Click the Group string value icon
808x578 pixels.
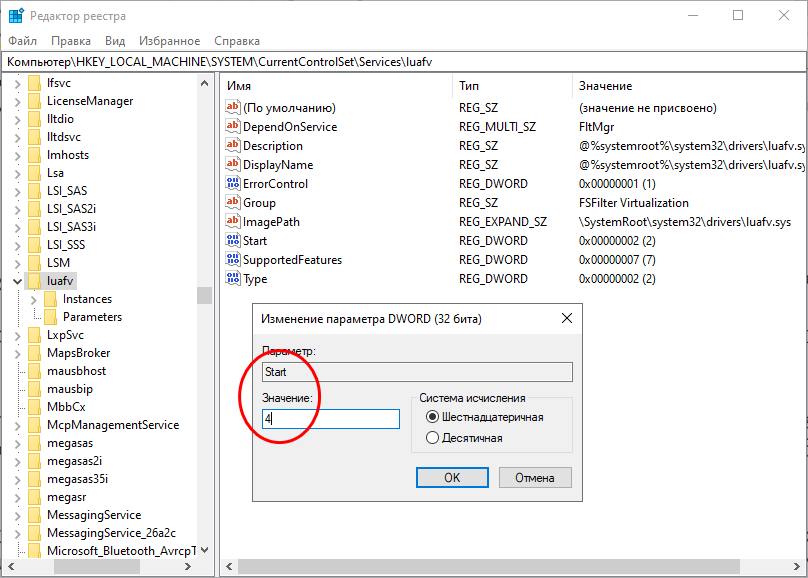[x=232, y=202]
